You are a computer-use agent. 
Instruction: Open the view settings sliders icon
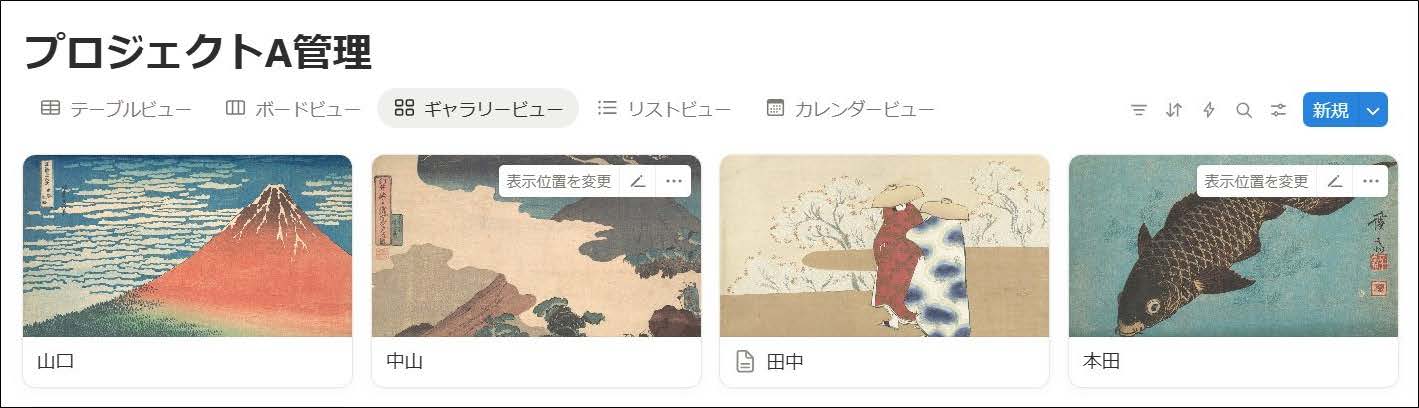[1278, 110]
